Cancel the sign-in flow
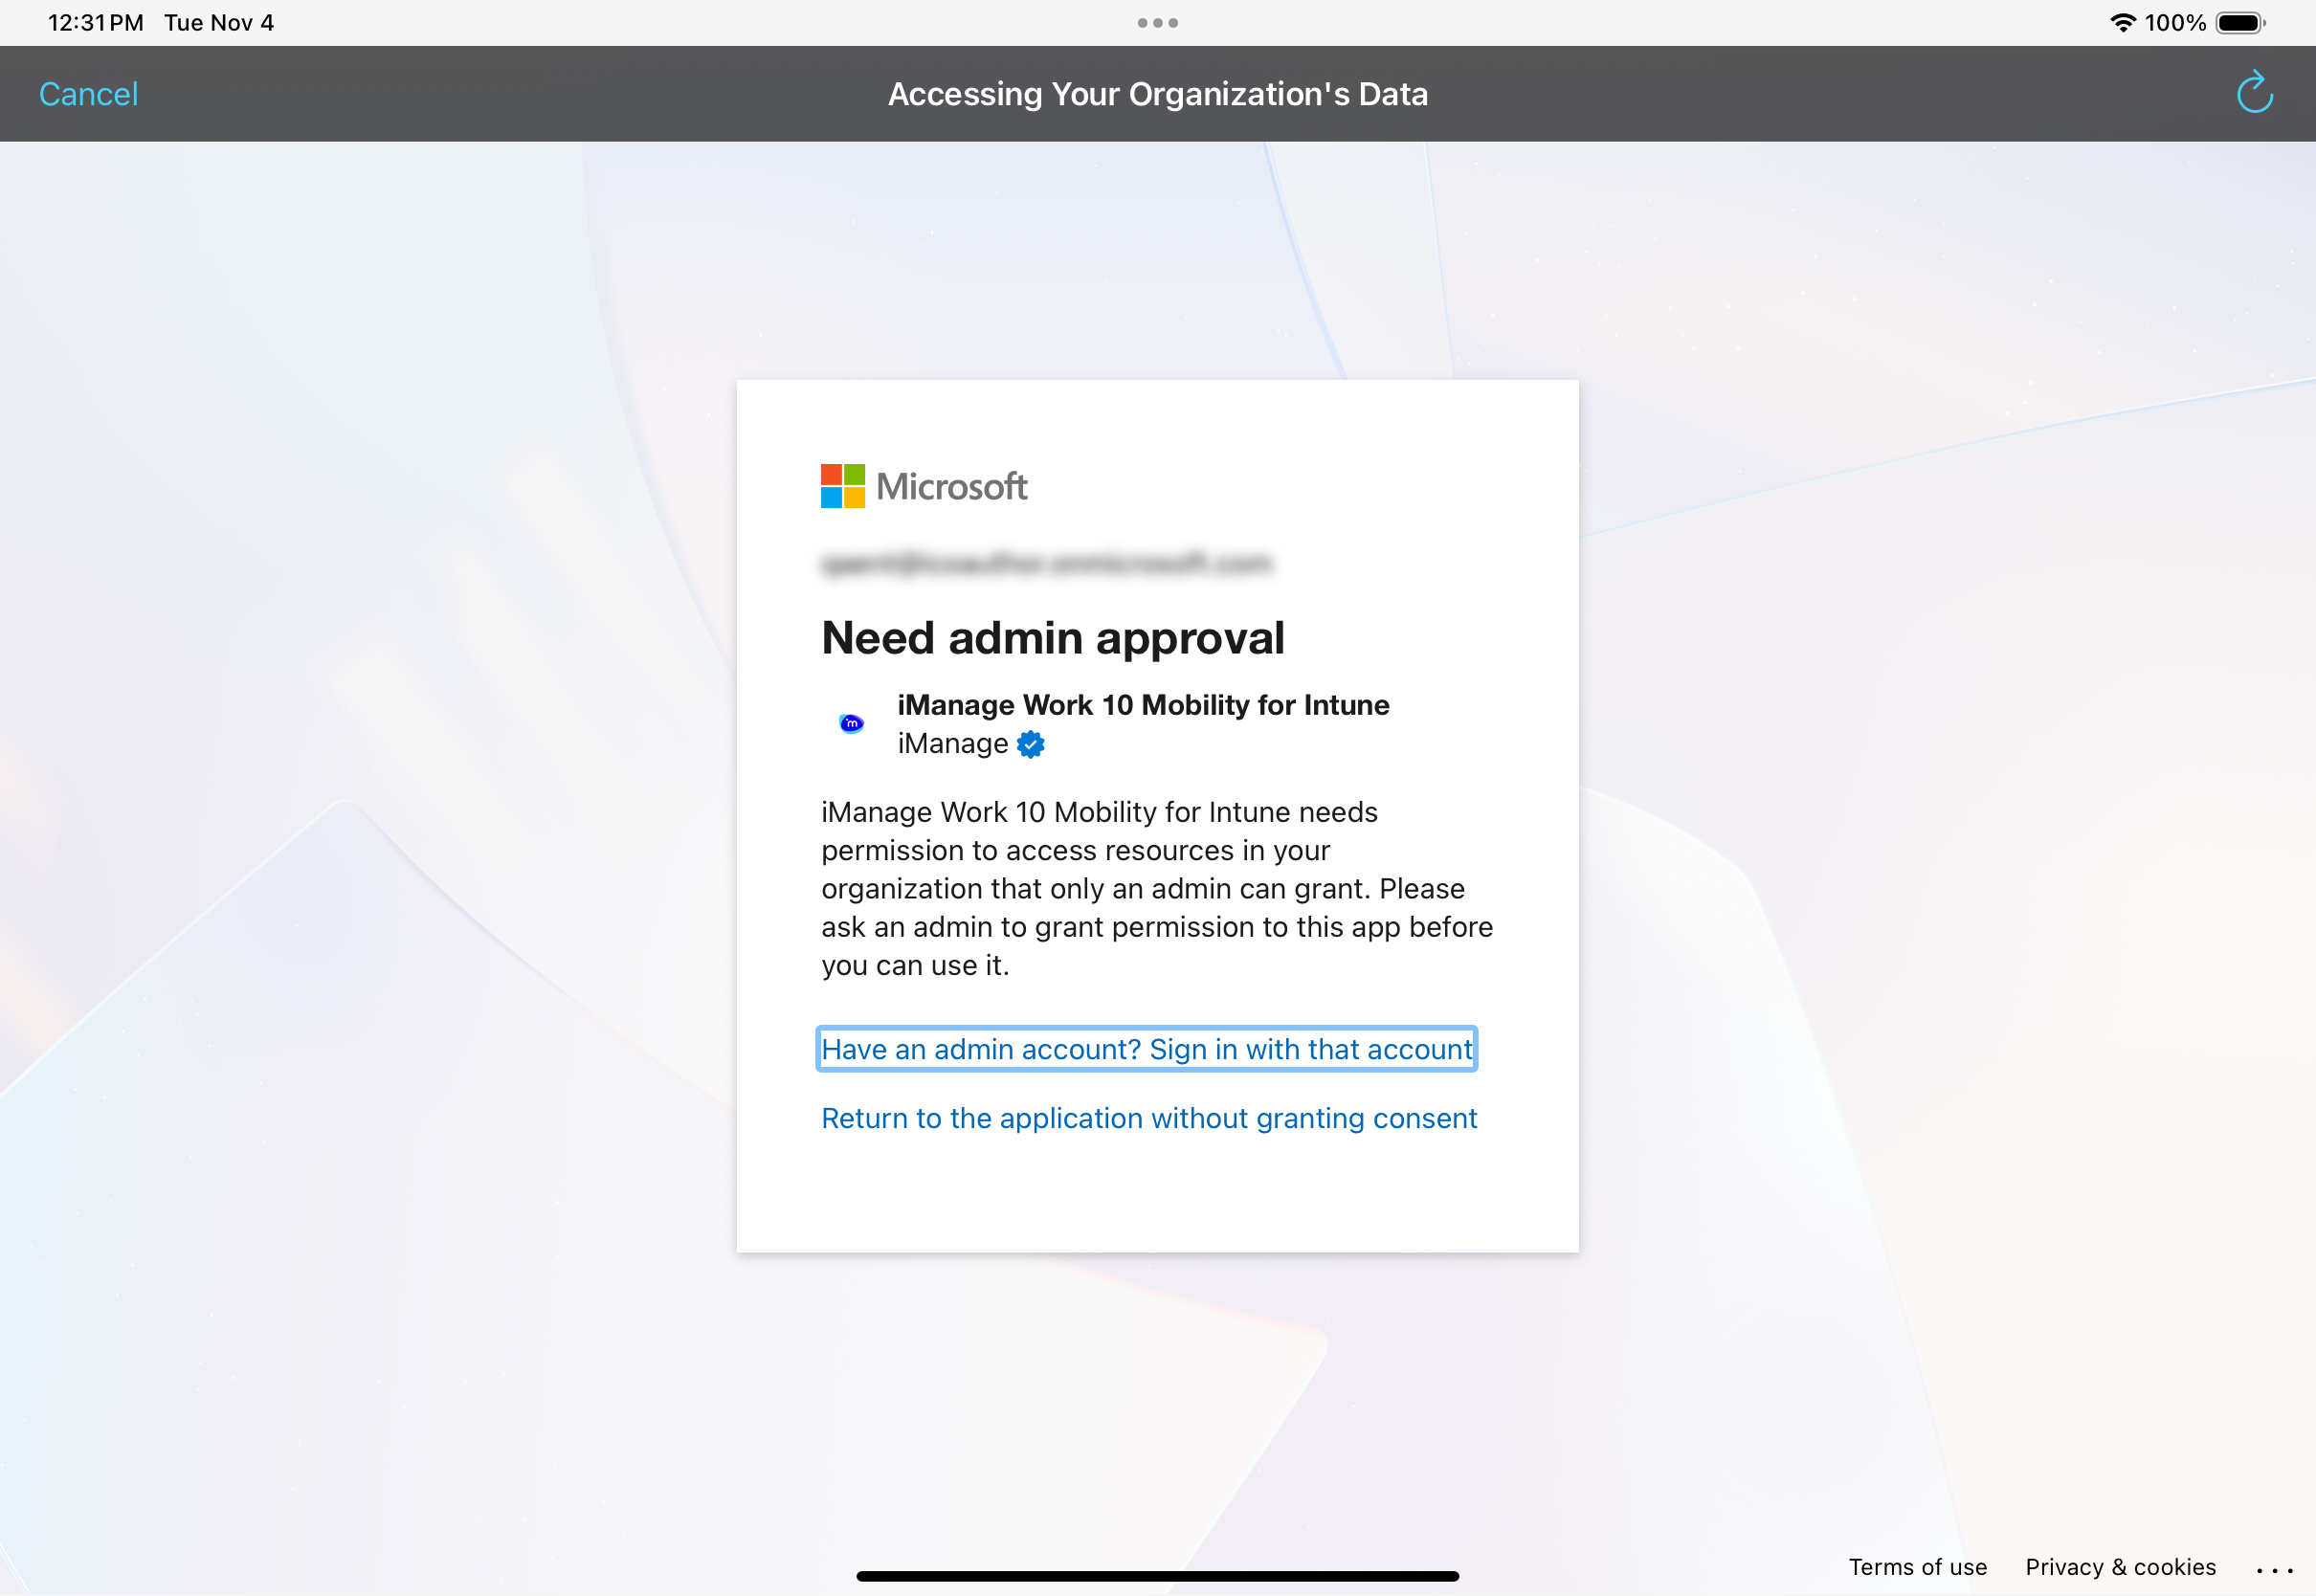This screenshot has width=2316, height=1596. click(x=88, y=93)
